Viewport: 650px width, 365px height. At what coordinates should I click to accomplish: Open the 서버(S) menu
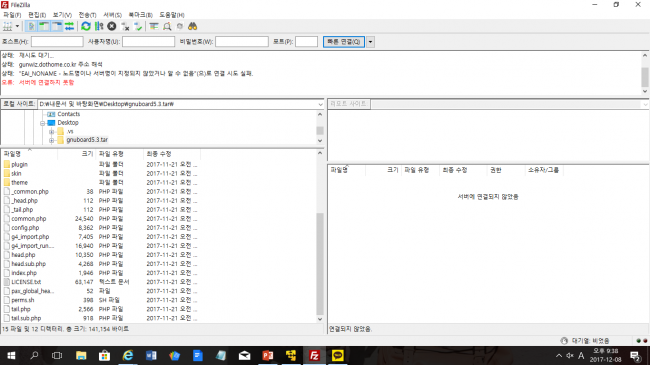click(112, 15)
